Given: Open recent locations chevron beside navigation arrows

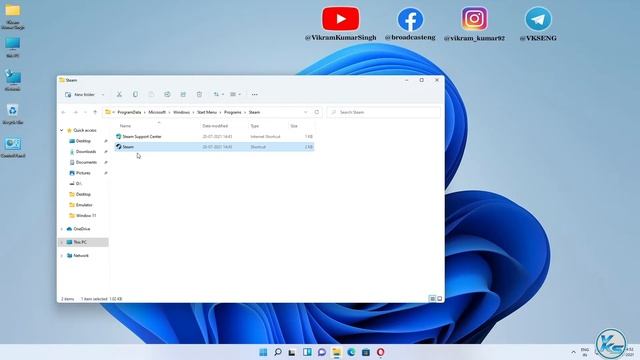Looking at the screenshot, I should [85, 112].
